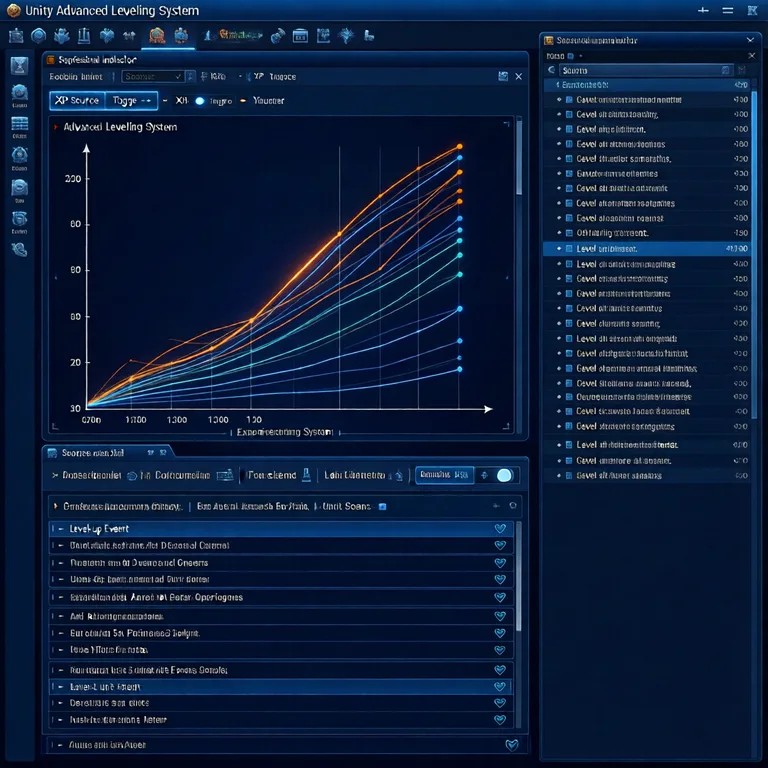This screenshot has width=768, height=768.
Task: Click the popout icon beside chart panel close
Action: point(503,76)
